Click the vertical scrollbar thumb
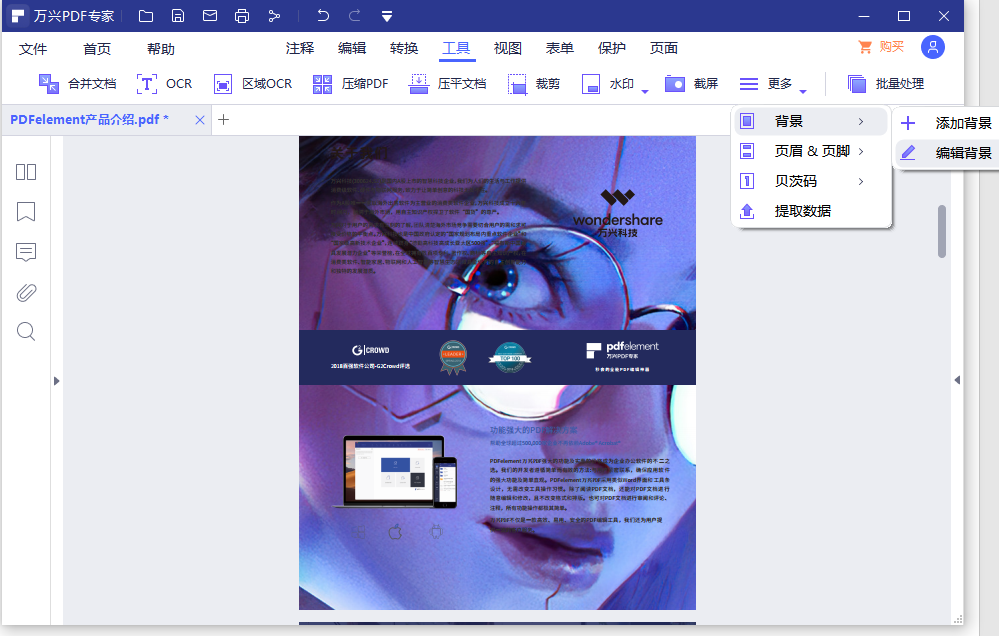This screenshot has height=636, width=999. point(942,231)
